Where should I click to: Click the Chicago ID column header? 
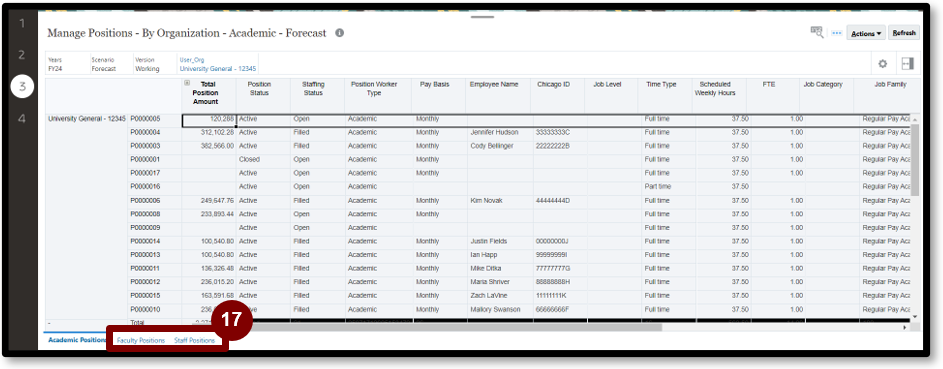[553, 85]
